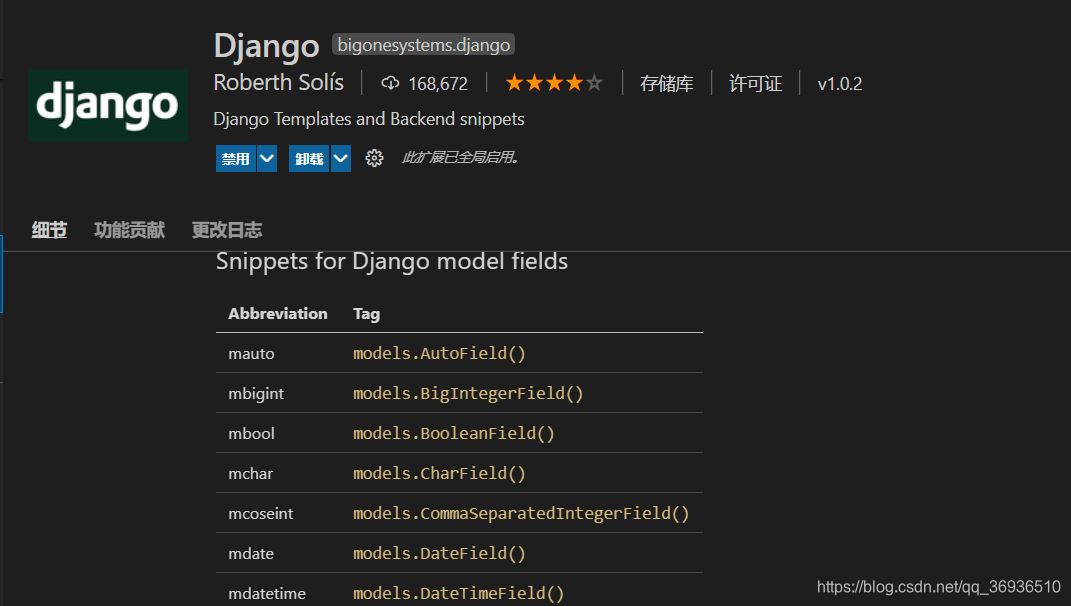Click the Tag column header

point(366,314)
